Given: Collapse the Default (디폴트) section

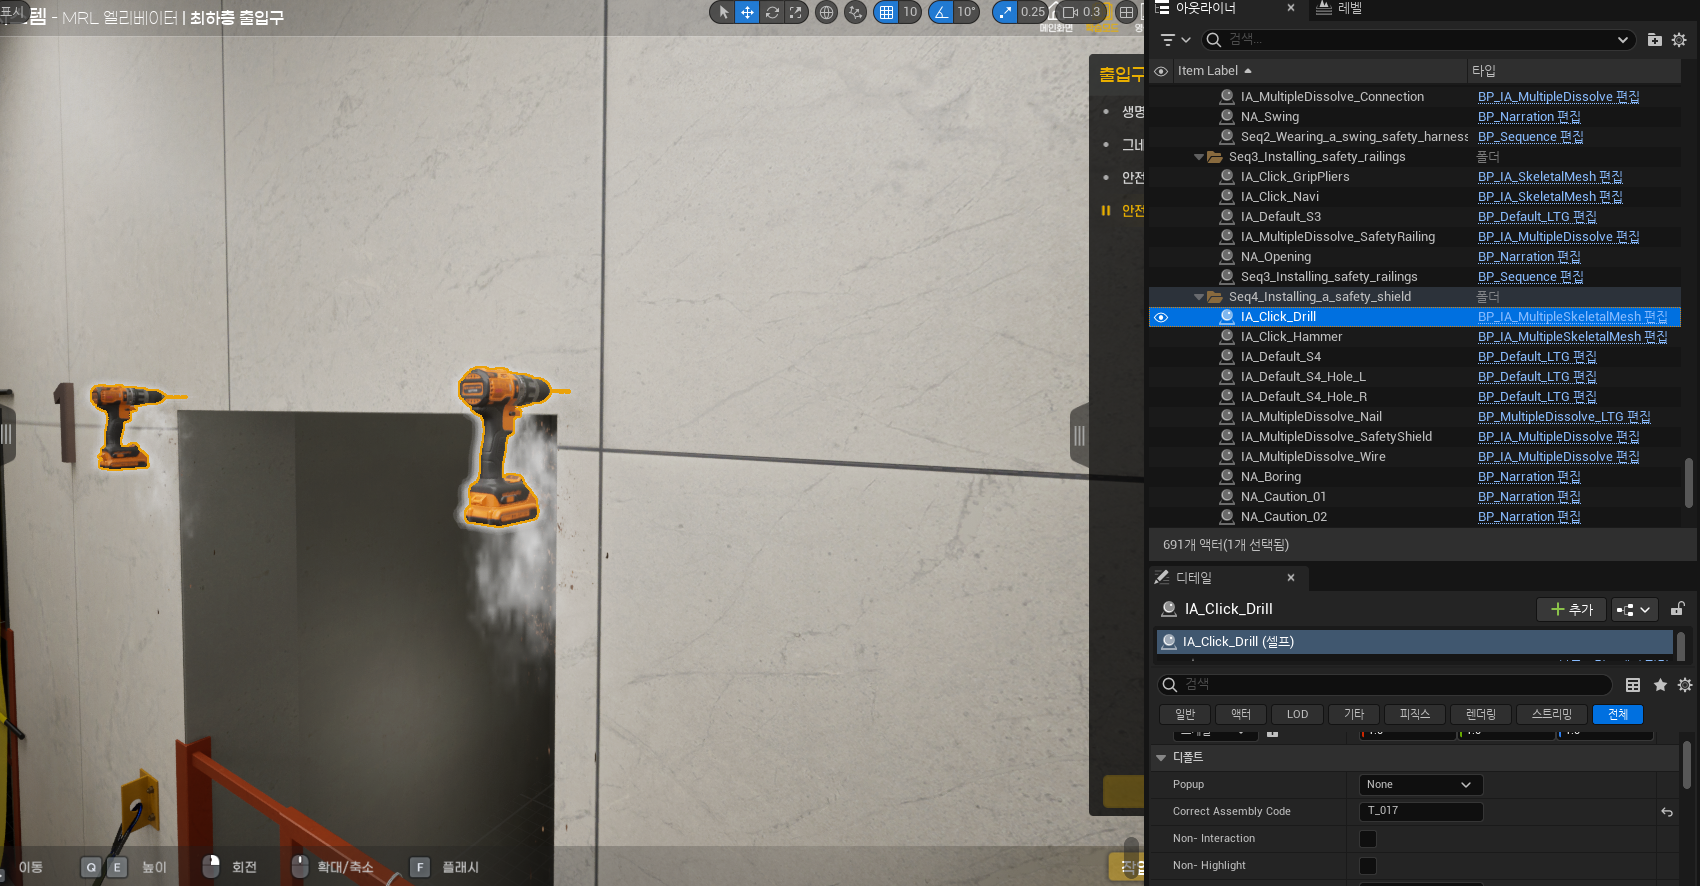Looking at the screenshot, I should click(x=1161, y=758).
